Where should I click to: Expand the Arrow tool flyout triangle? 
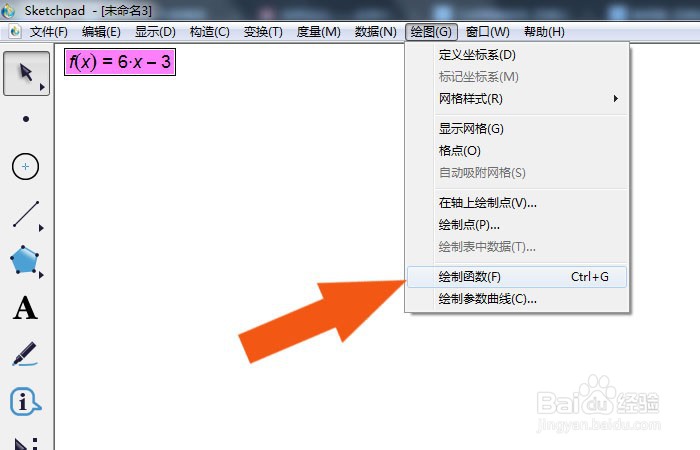click(42, 87)
